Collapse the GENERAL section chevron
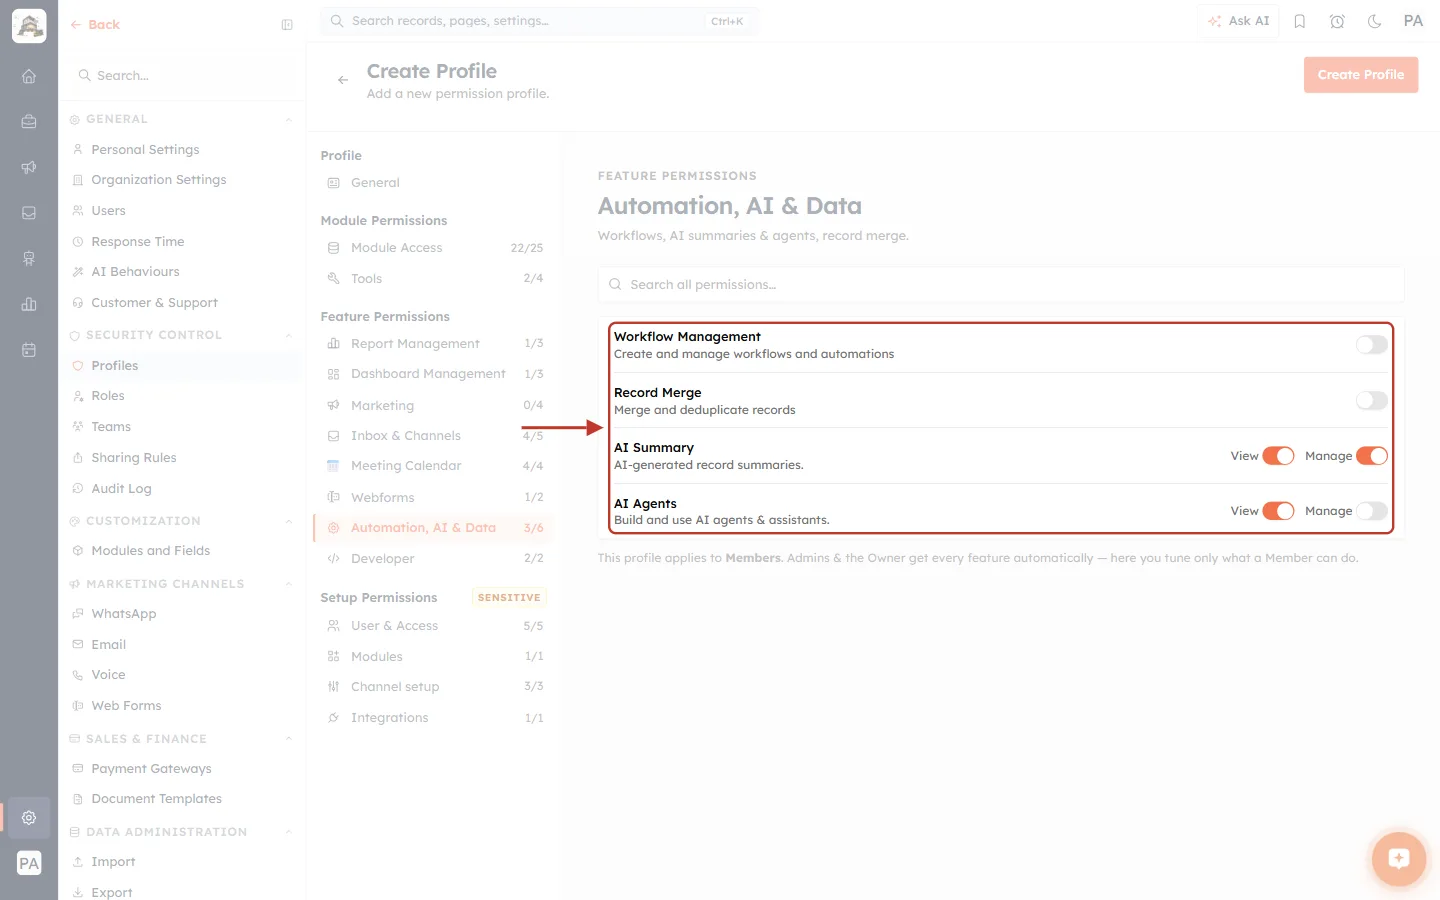The height and width of the screenshot is (900, 1440). [288, 120]
